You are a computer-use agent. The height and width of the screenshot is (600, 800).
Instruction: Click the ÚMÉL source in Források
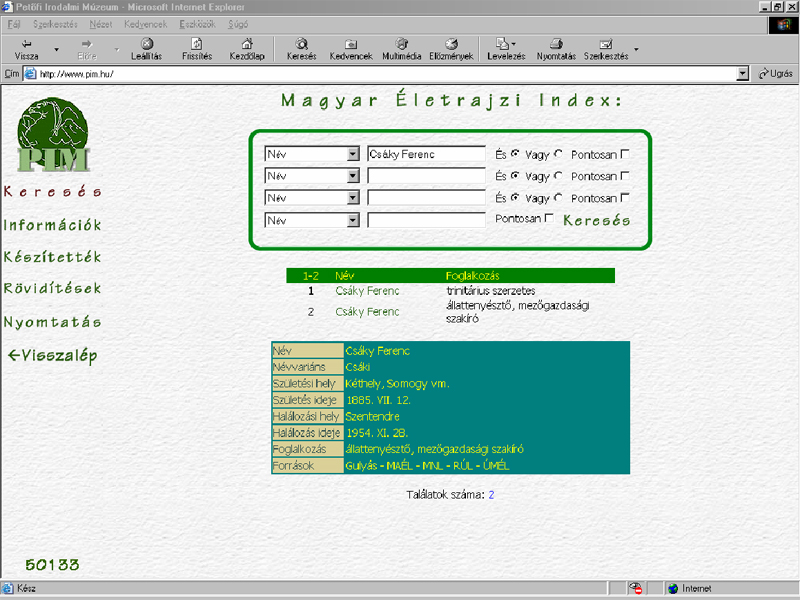[496, 465]
